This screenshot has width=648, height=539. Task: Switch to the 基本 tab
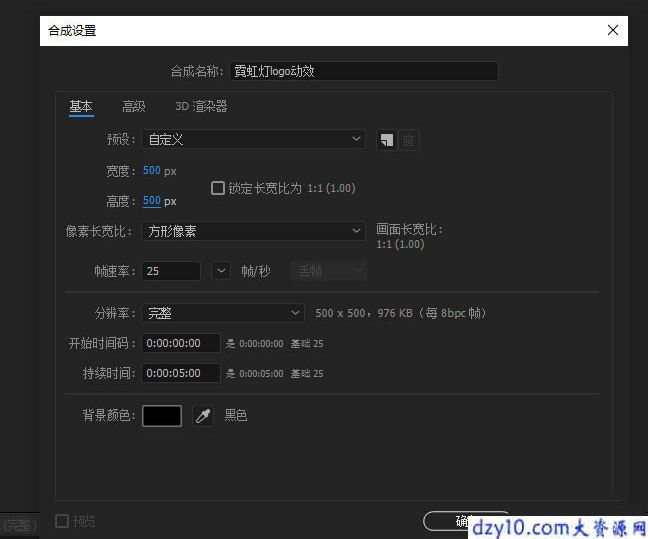coord(81,107)
